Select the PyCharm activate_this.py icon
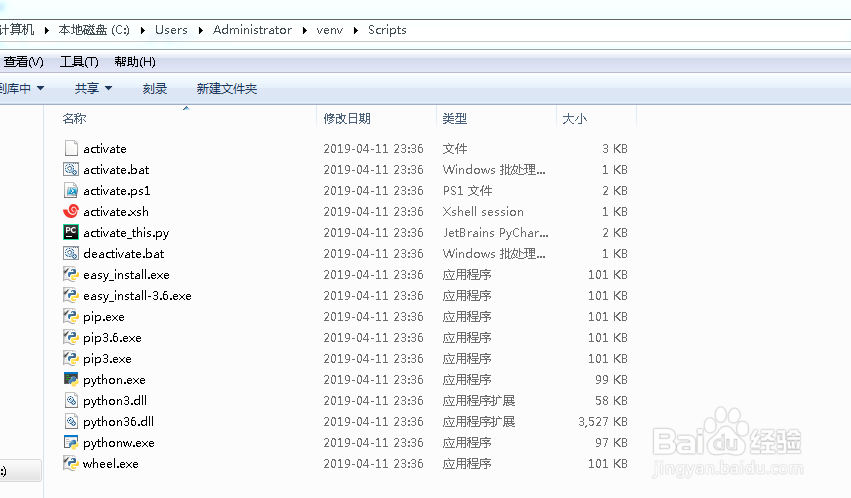The image size is (851, 498). pyautogui.click(x=71, y=232)
